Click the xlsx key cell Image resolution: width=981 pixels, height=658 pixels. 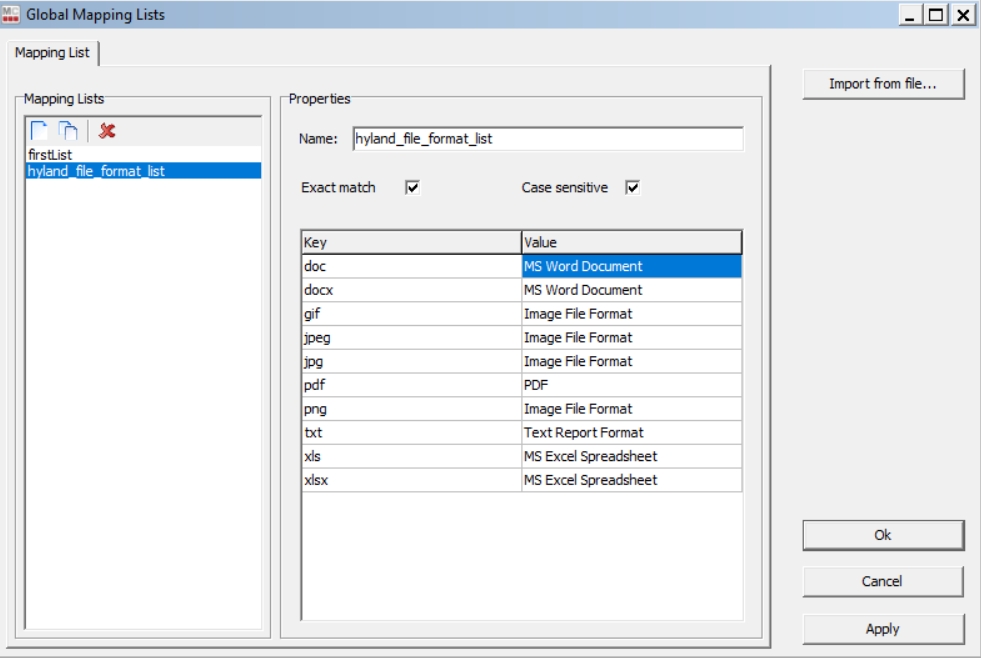click(x=411, y=480)
